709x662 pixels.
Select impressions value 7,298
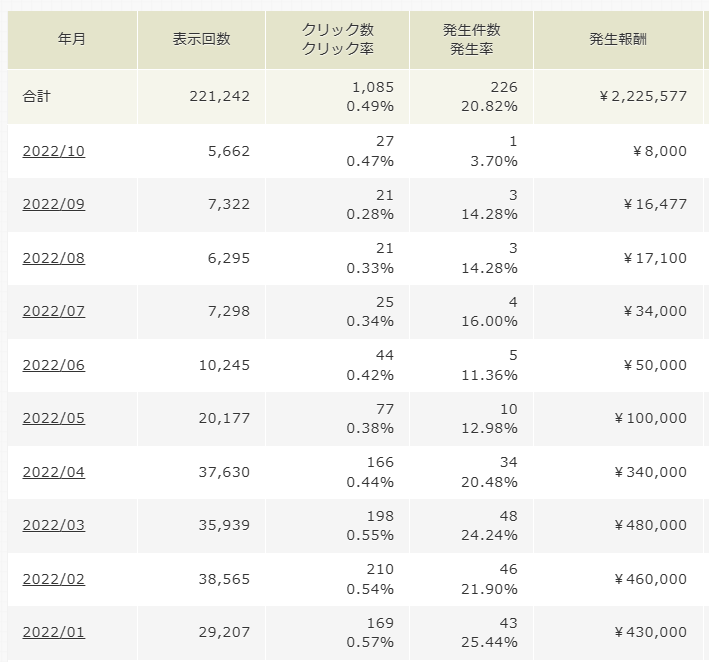[x=229, y=312]
